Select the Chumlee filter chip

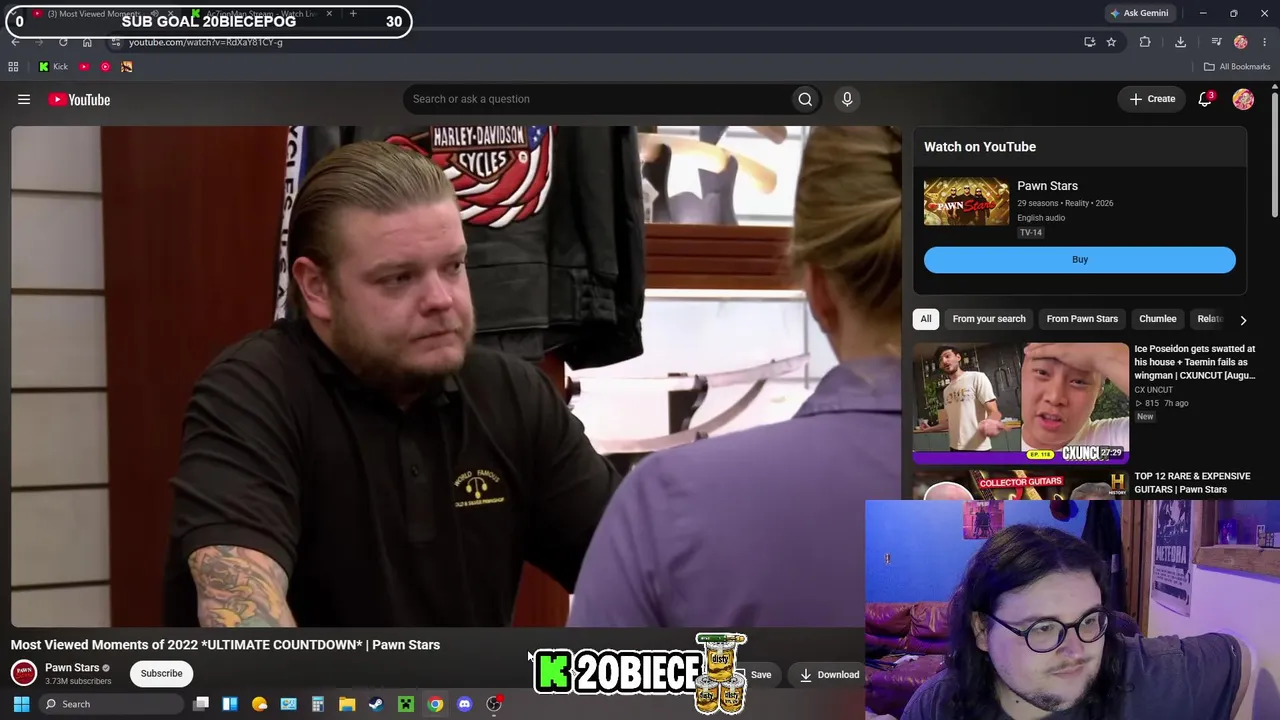1158,319
